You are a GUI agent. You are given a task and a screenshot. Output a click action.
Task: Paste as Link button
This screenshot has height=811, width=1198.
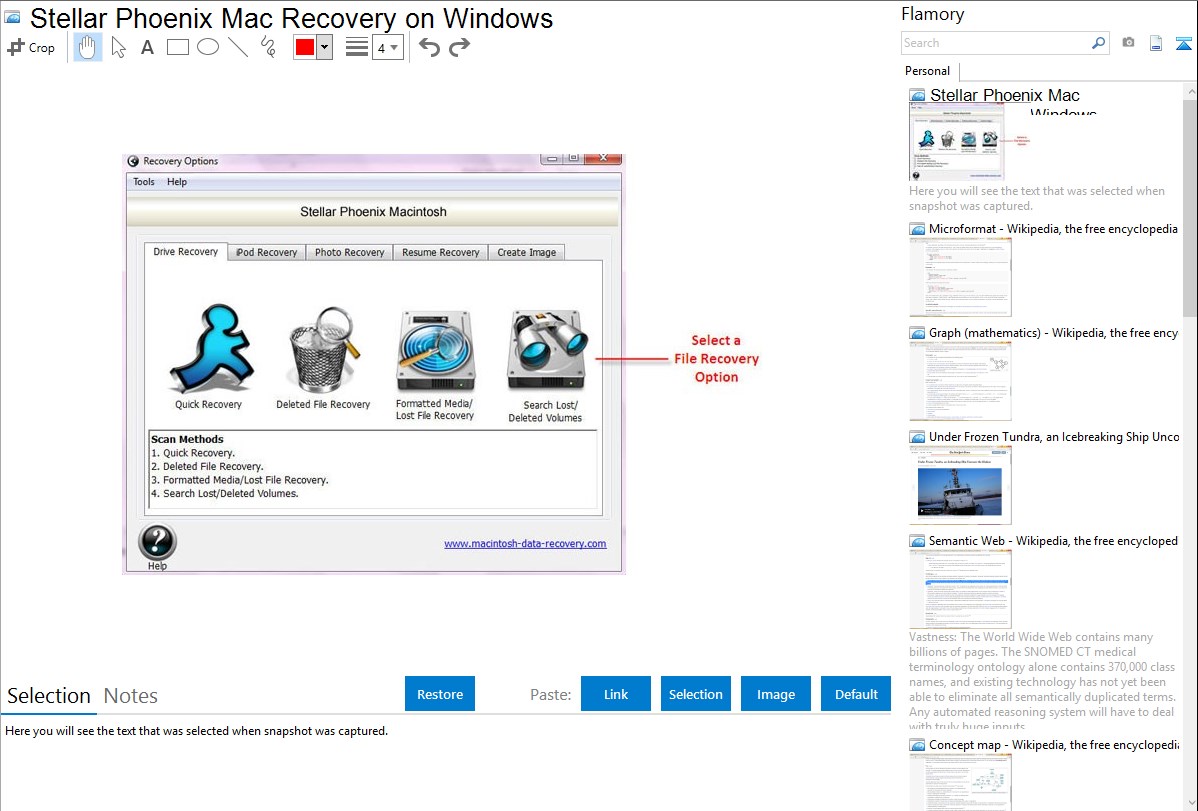tap(616, 694)
